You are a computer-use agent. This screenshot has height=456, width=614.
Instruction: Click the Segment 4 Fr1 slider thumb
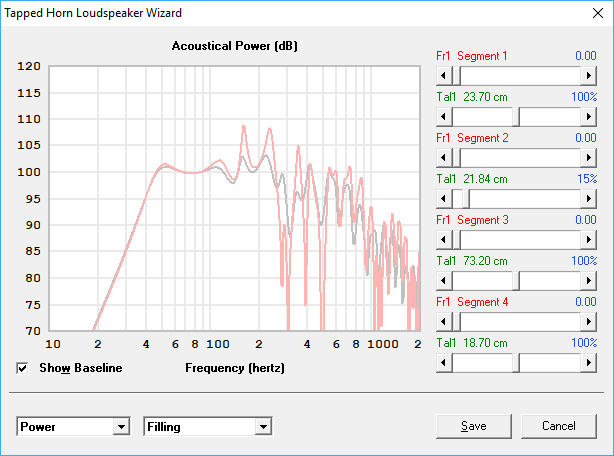pyautogui.click(x=456, y=322)
